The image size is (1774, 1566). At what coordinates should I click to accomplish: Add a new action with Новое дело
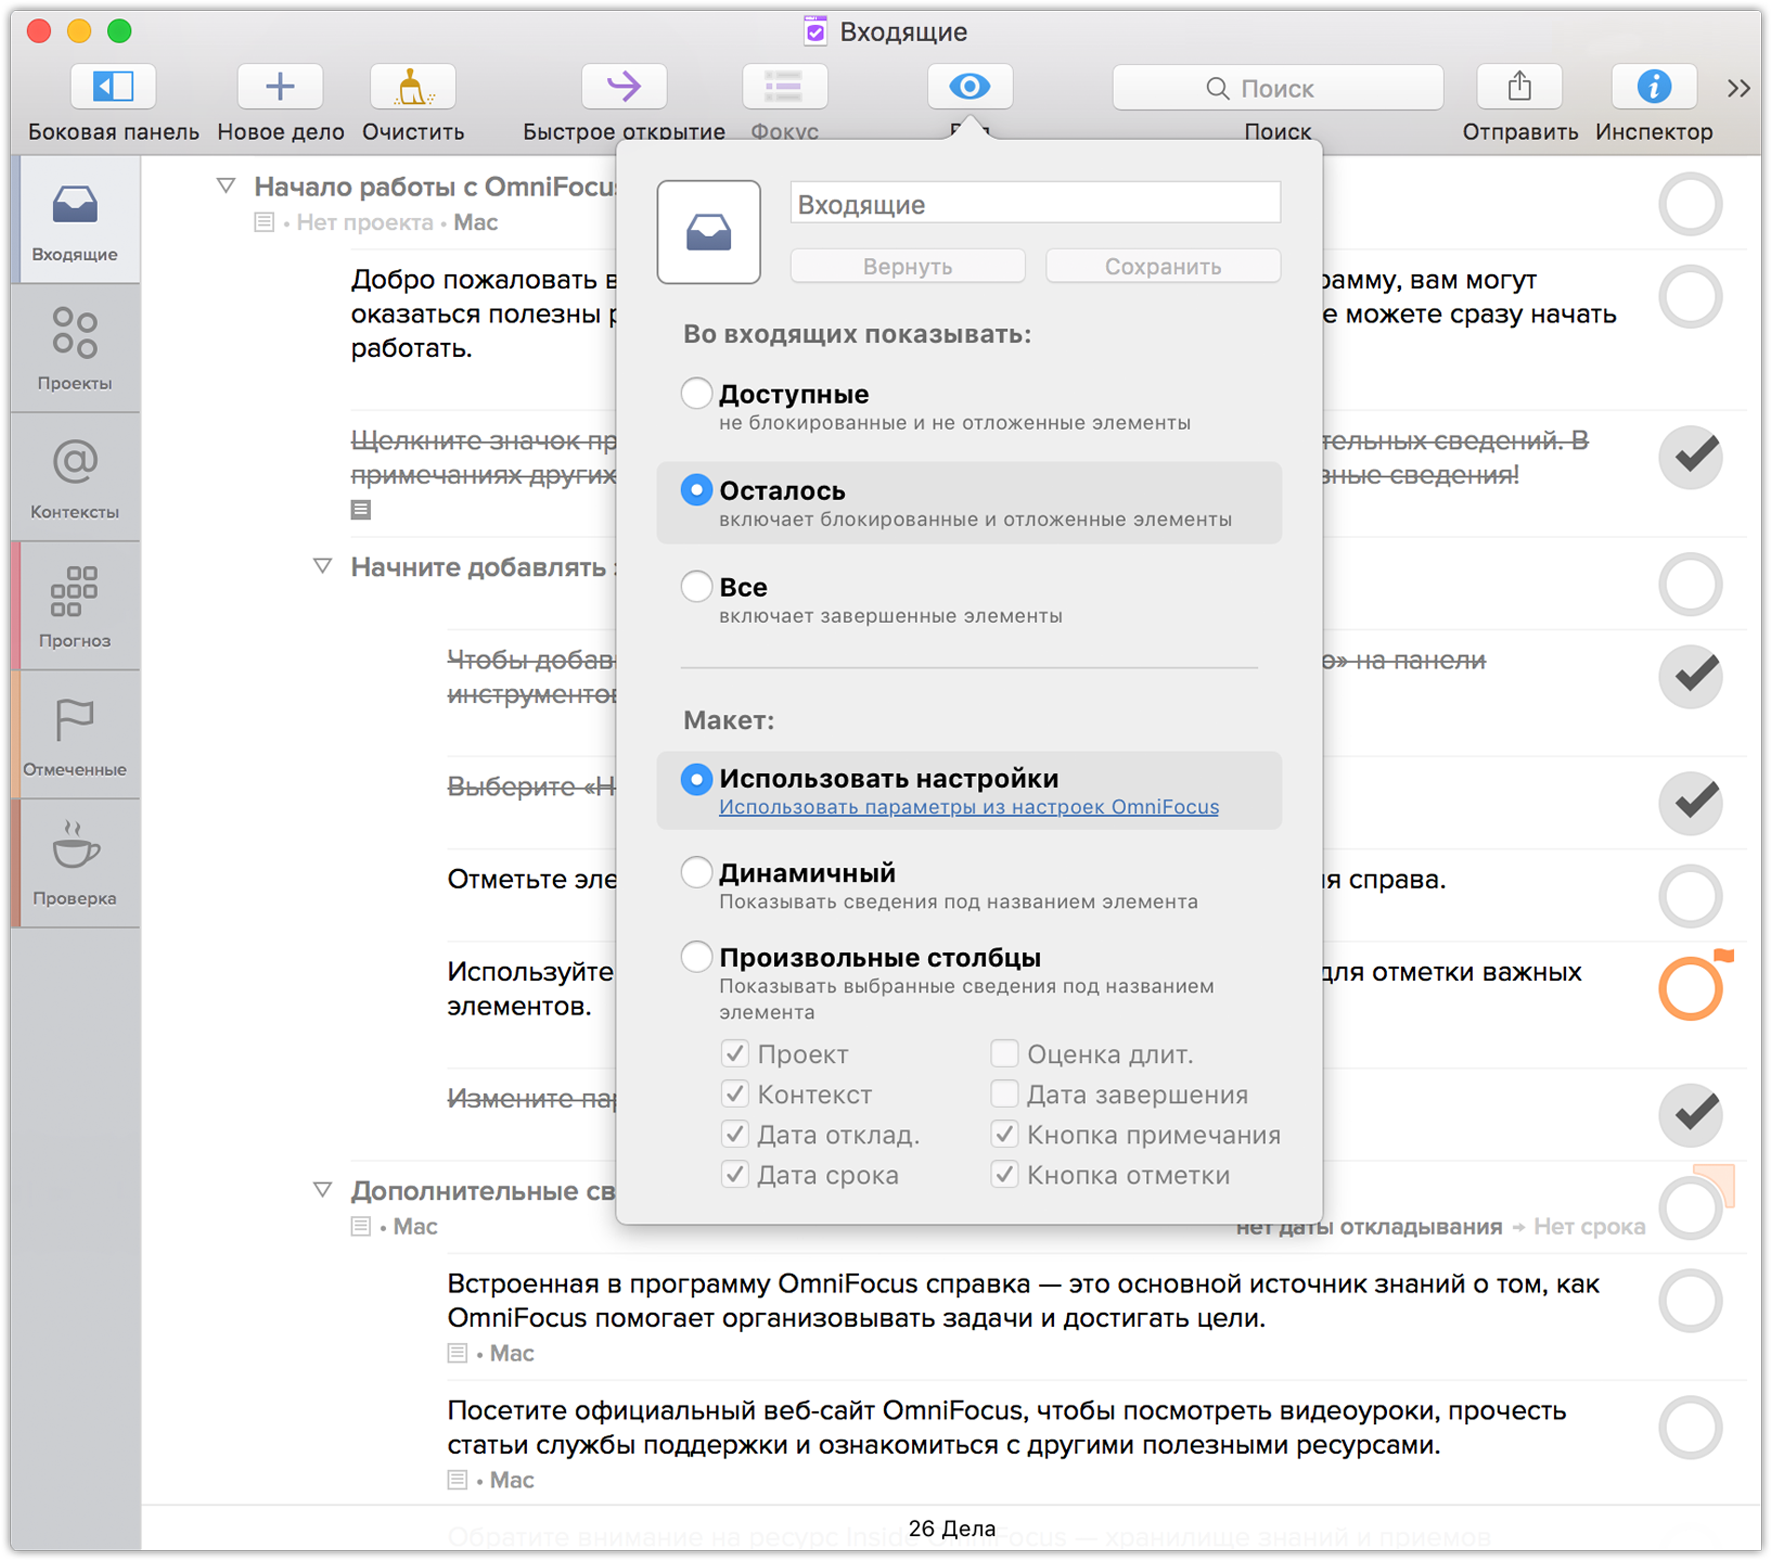point(280,87)
